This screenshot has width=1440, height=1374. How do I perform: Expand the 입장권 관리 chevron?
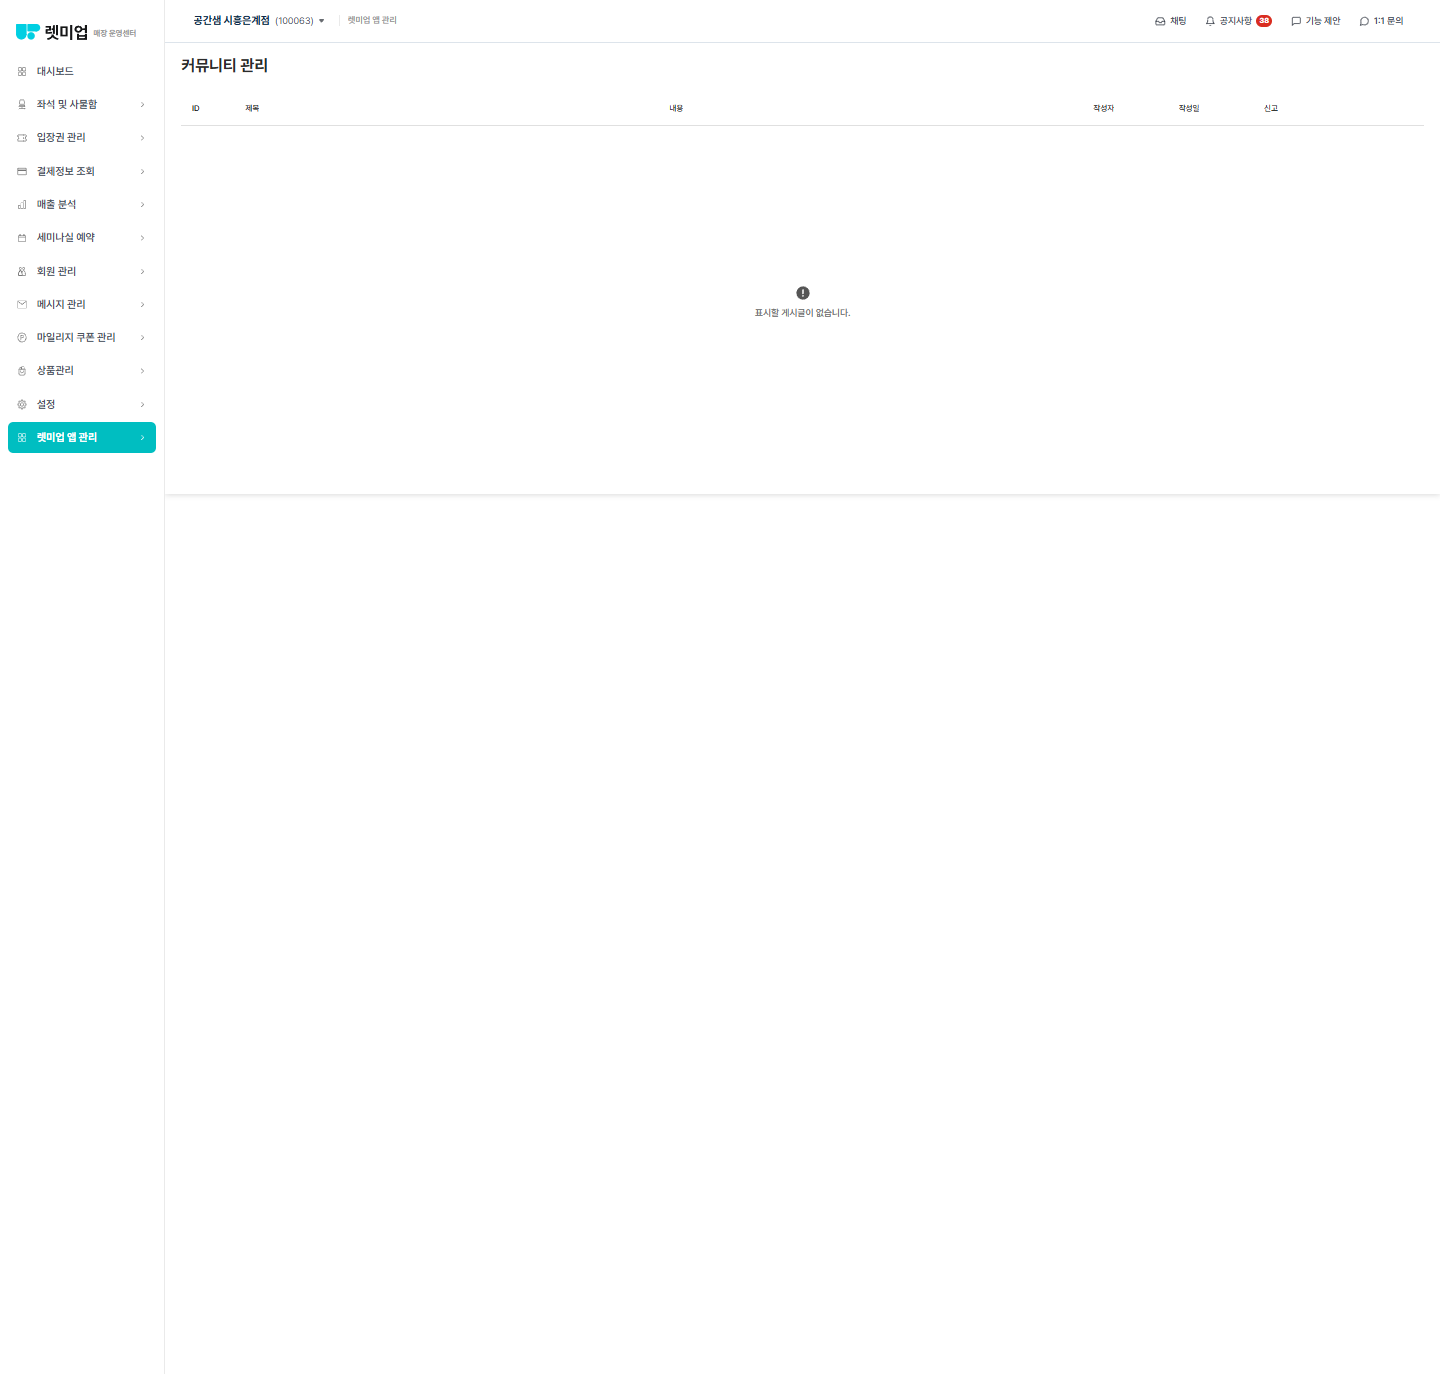[142, 138]
